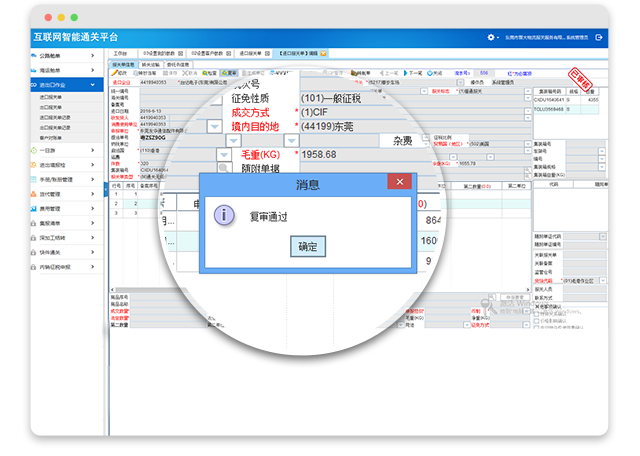Image resolution: width=640 pixels, height=456 pixels.
Task: Open the dropdown arrow left of 毛重(KG)
Action: [x=225, y=155]
